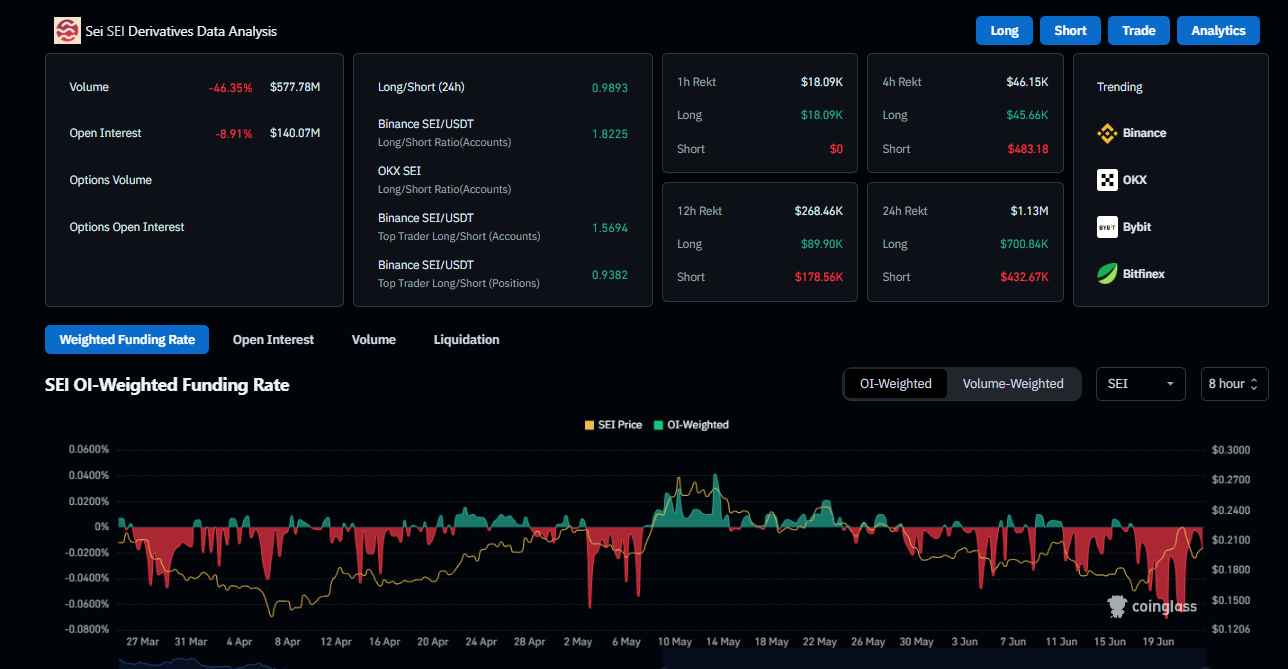Click the Binance link text in Trending
Image resolution: width=1288 pixels, height=669 pixels.
point(1144,133)
